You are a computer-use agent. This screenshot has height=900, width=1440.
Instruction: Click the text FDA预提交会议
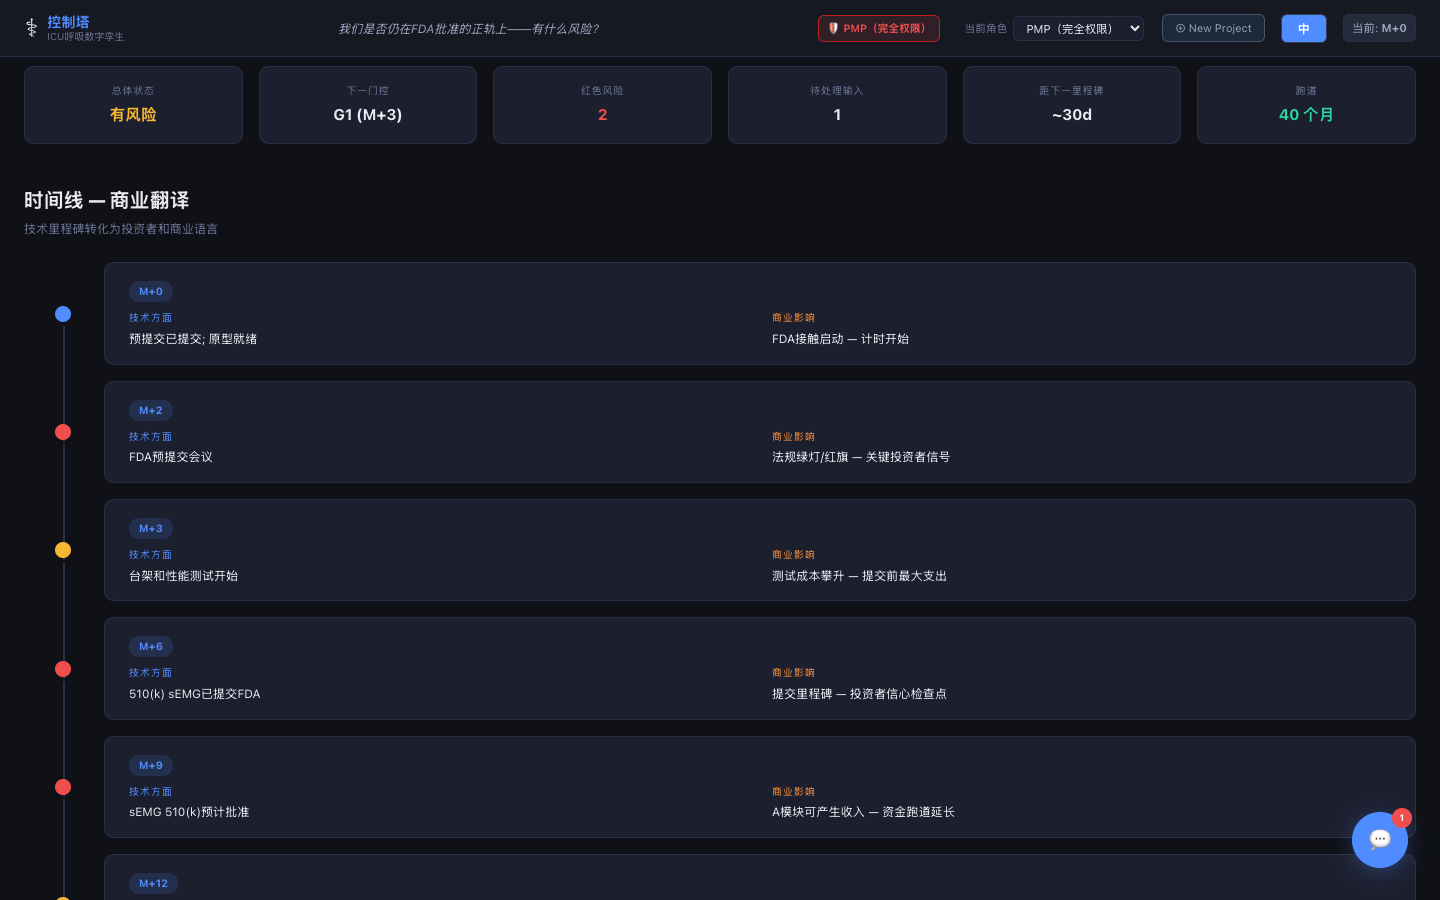pos(171,457)
